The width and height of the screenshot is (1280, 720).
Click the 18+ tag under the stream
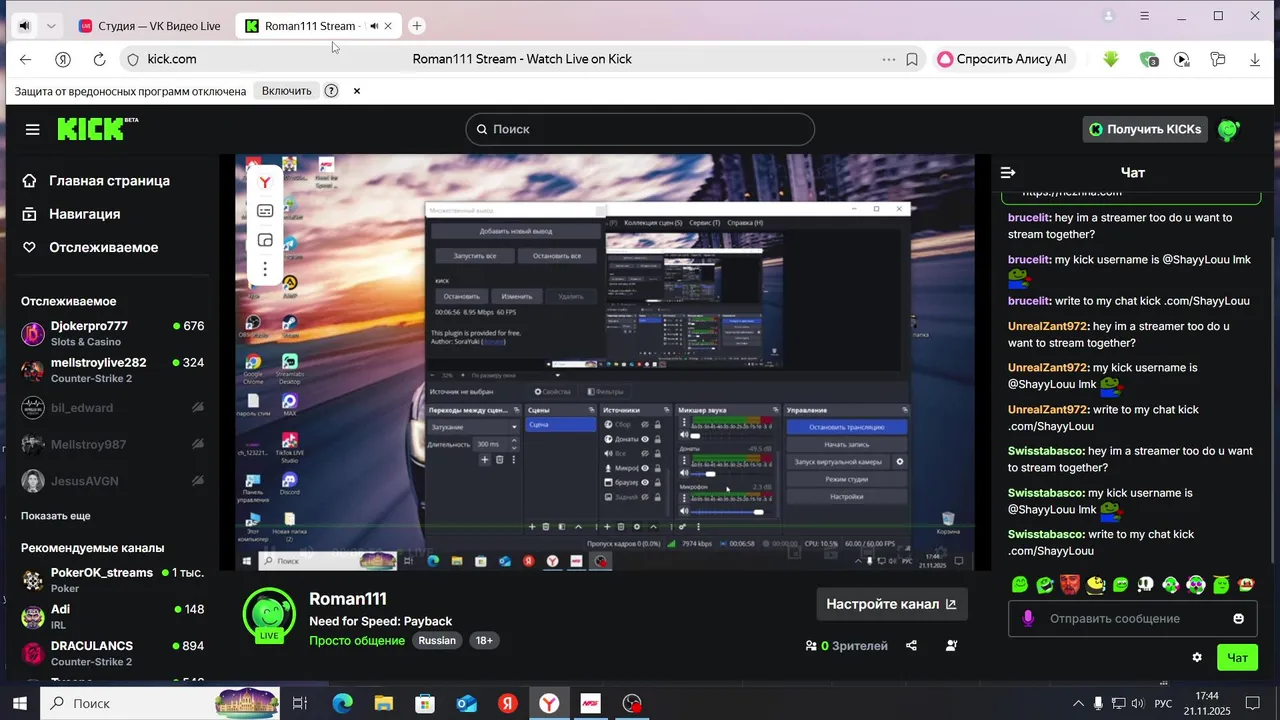484,640
